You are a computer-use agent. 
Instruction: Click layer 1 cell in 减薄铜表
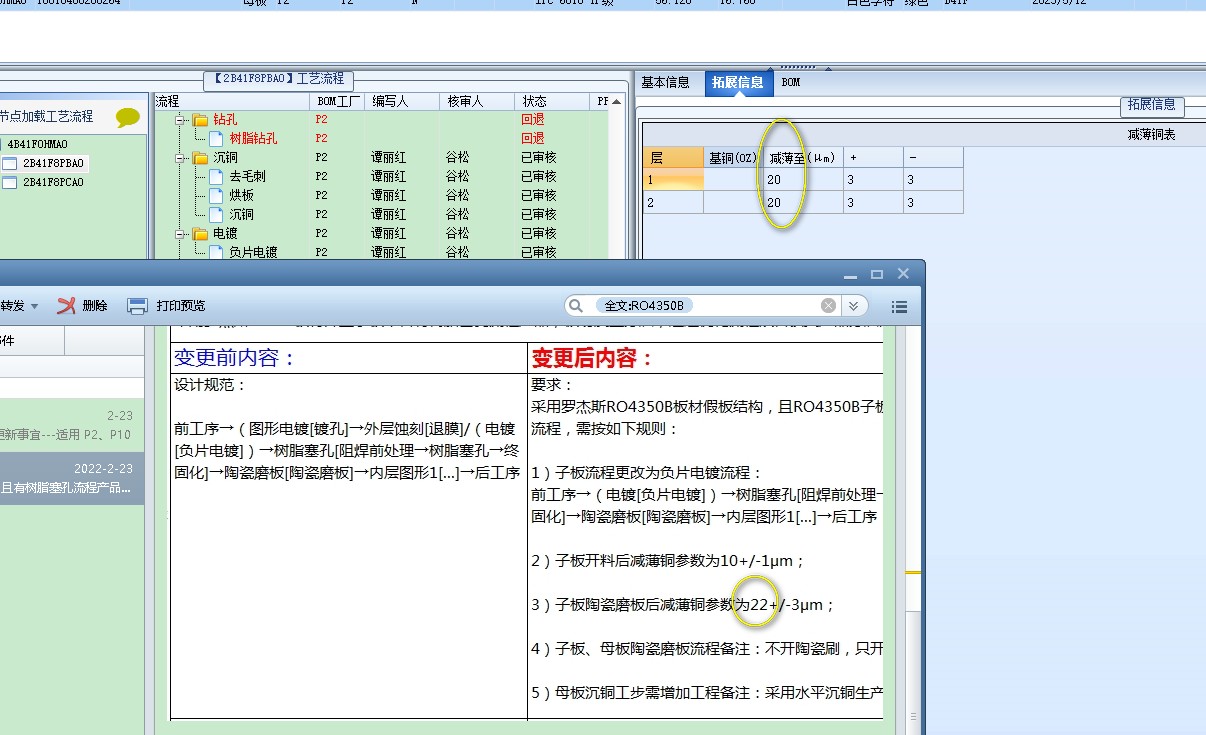pyautogui.click(x=673, y=180)
